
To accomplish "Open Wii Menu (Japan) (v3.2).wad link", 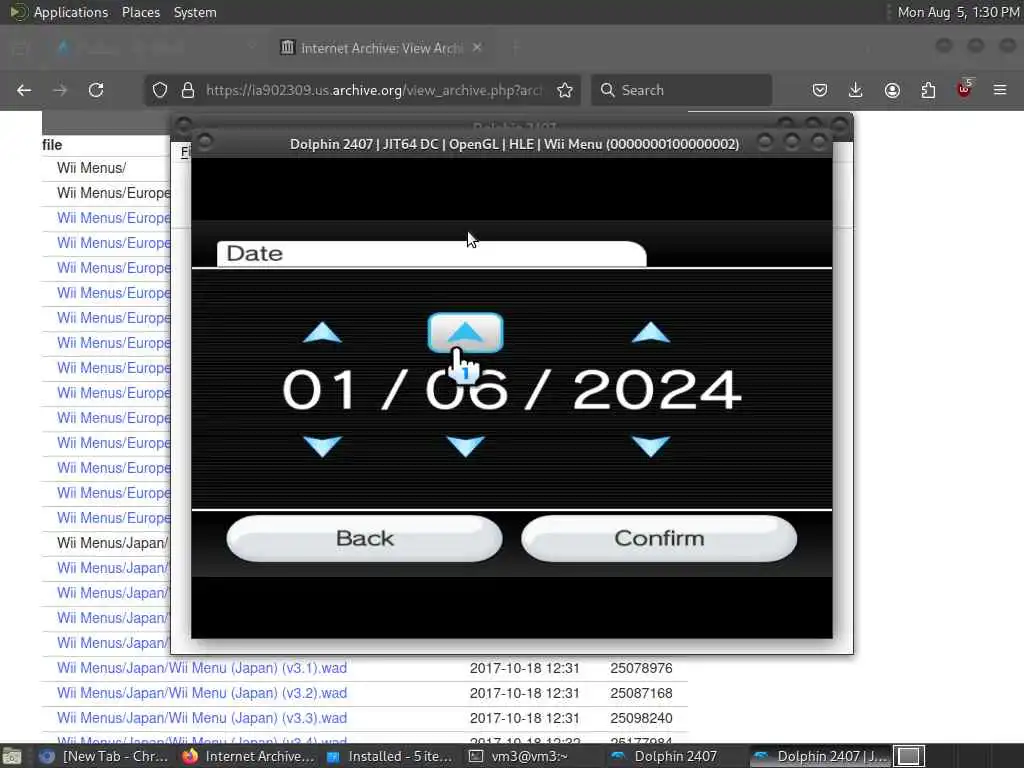I will pyautogui.click(x=202, y=693).
